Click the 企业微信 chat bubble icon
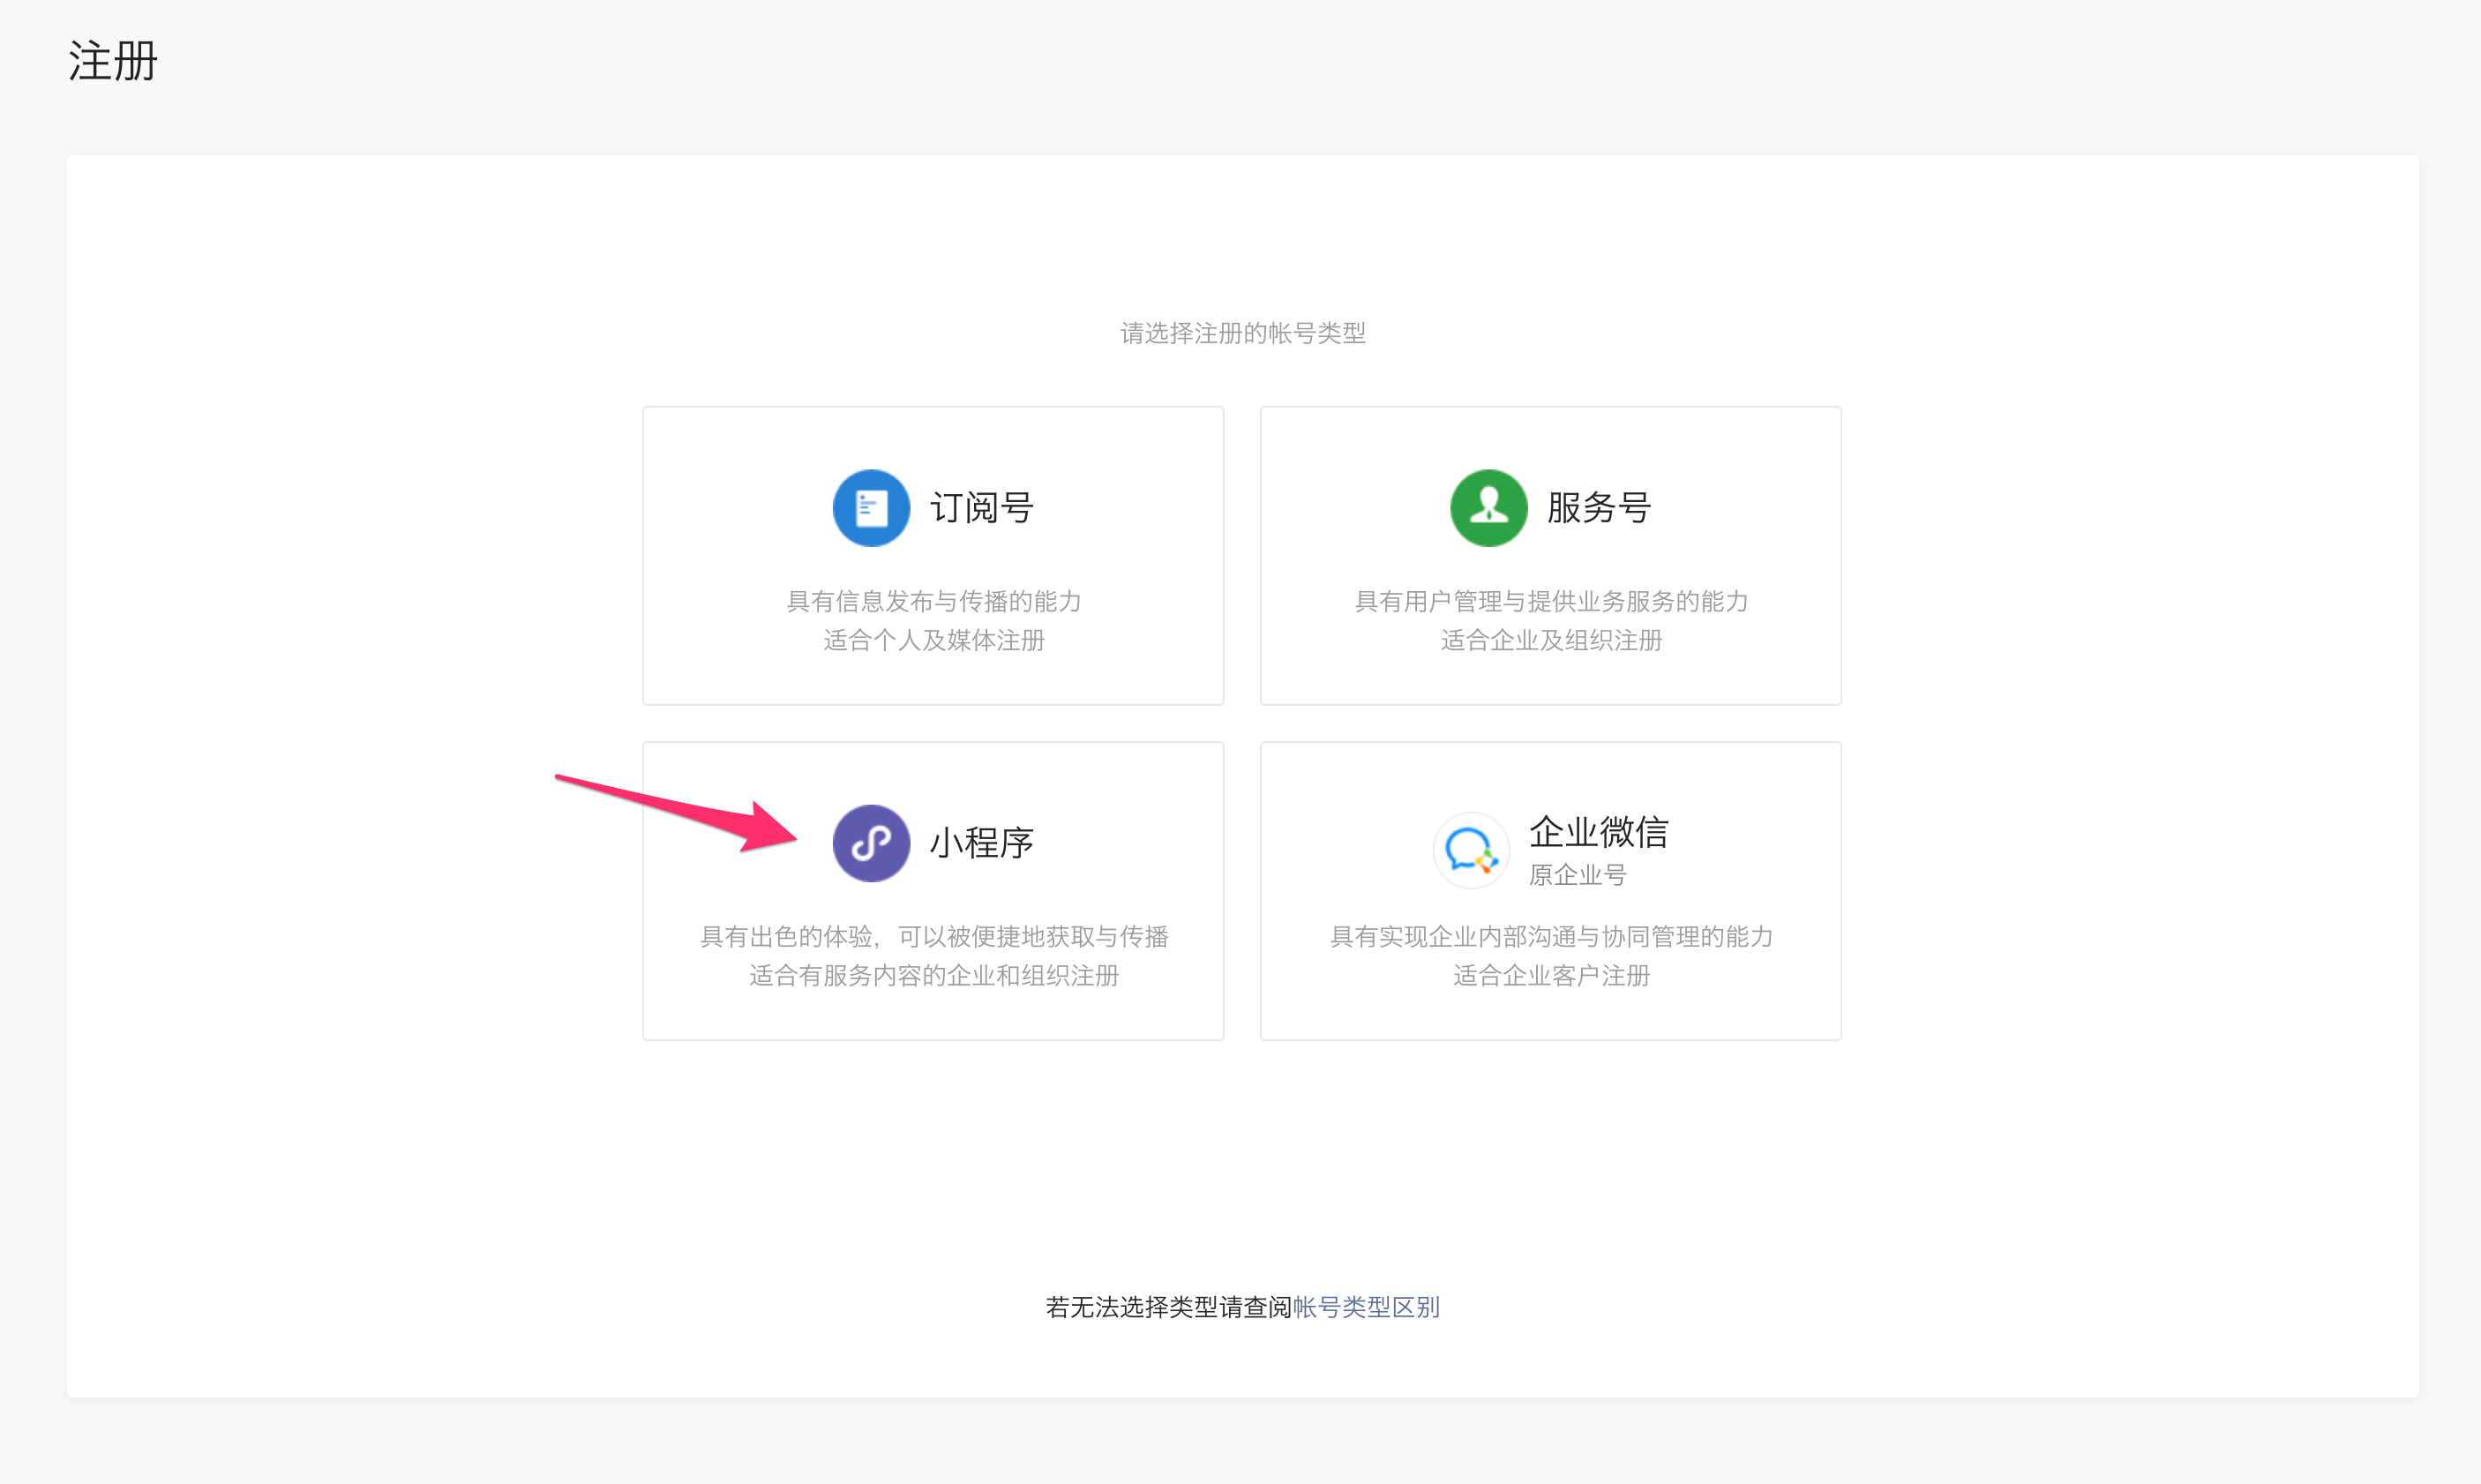This screenshot has width=2481, height=1484. click(1470, 850)
